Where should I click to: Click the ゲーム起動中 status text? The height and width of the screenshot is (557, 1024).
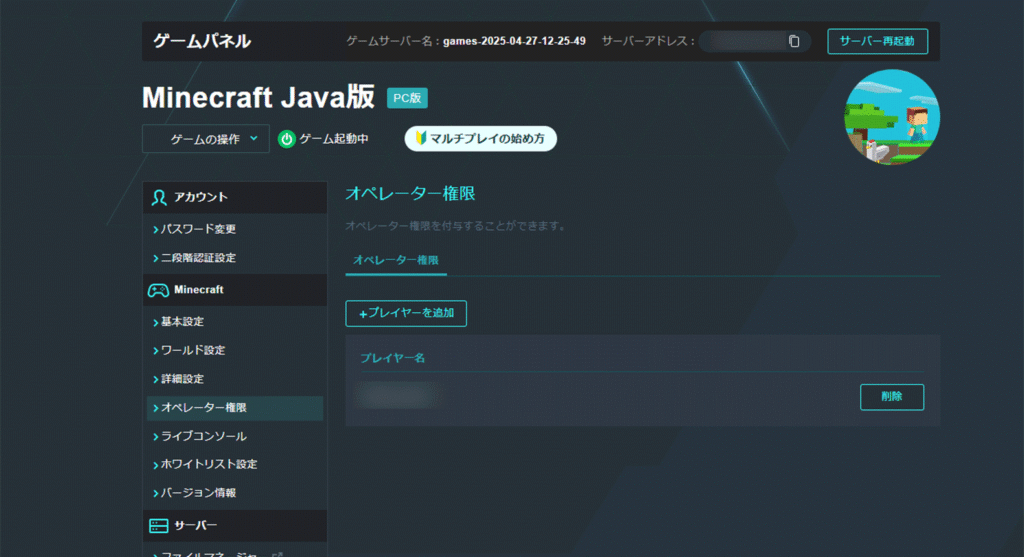(334, 139)
